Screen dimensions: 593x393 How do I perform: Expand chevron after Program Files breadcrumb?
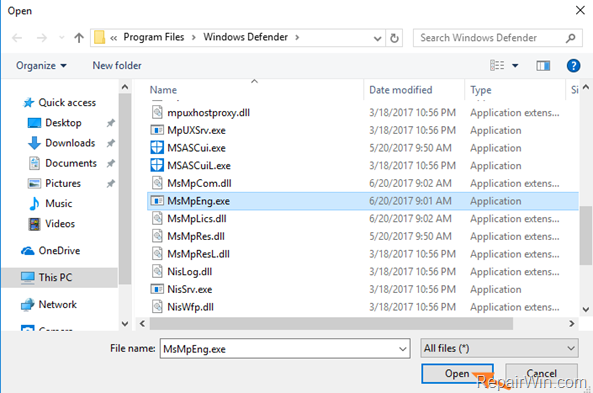(194, 37)
